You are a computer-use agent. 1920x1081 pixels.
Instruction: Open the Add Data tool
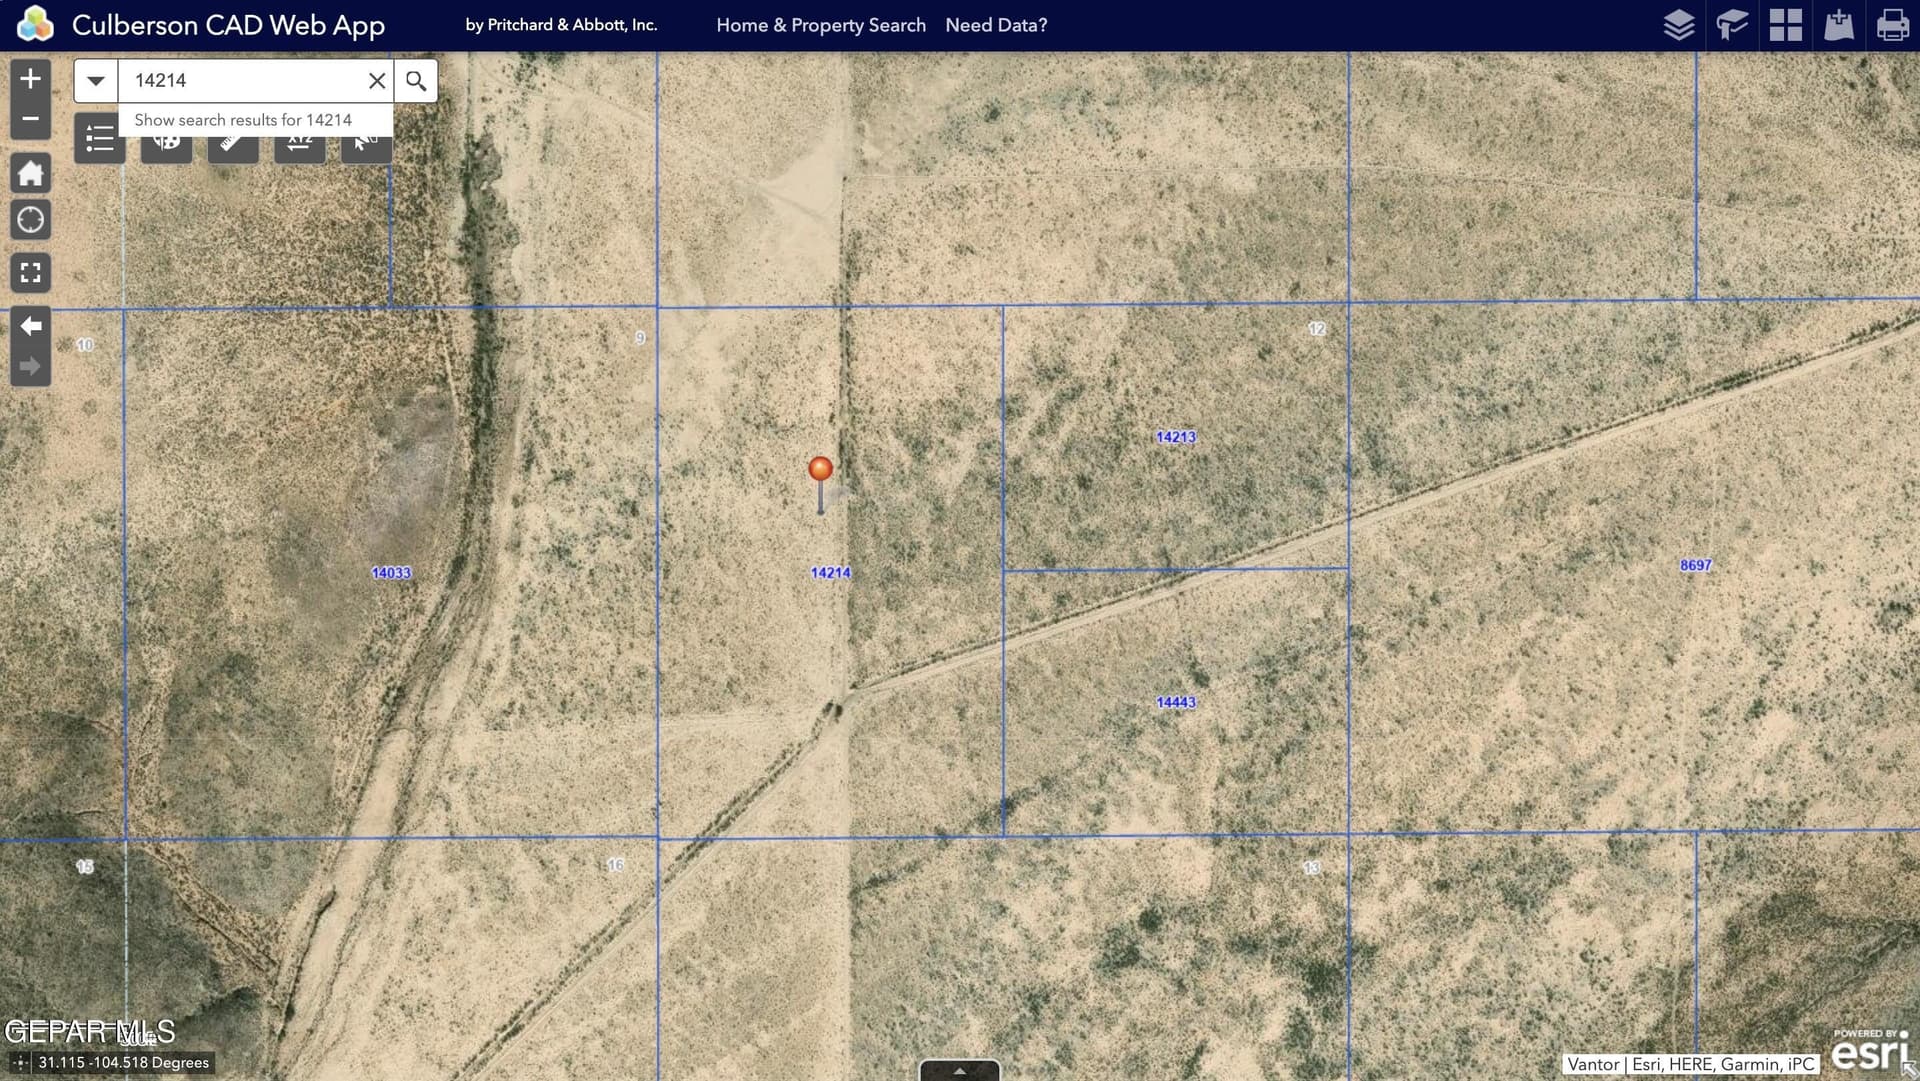pyautogui.click(x=1840, y=25)
